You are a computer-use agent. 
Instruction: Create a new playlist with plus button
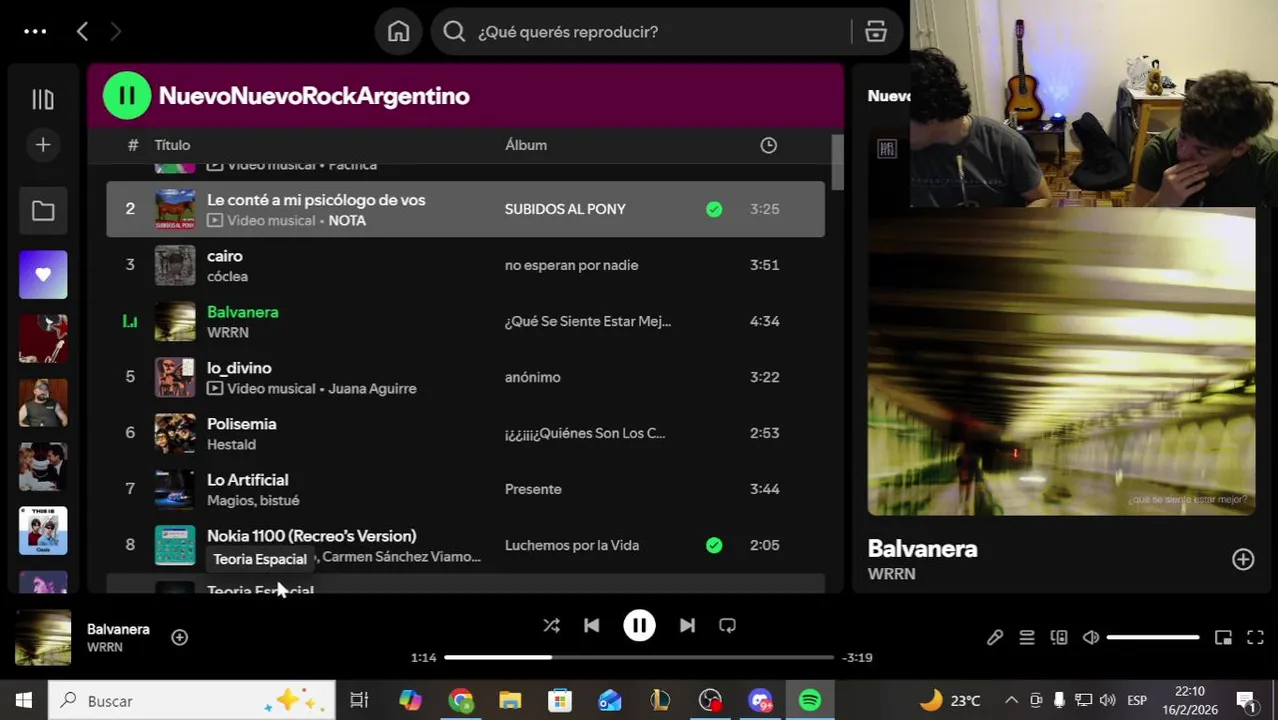tap(43, 145)
